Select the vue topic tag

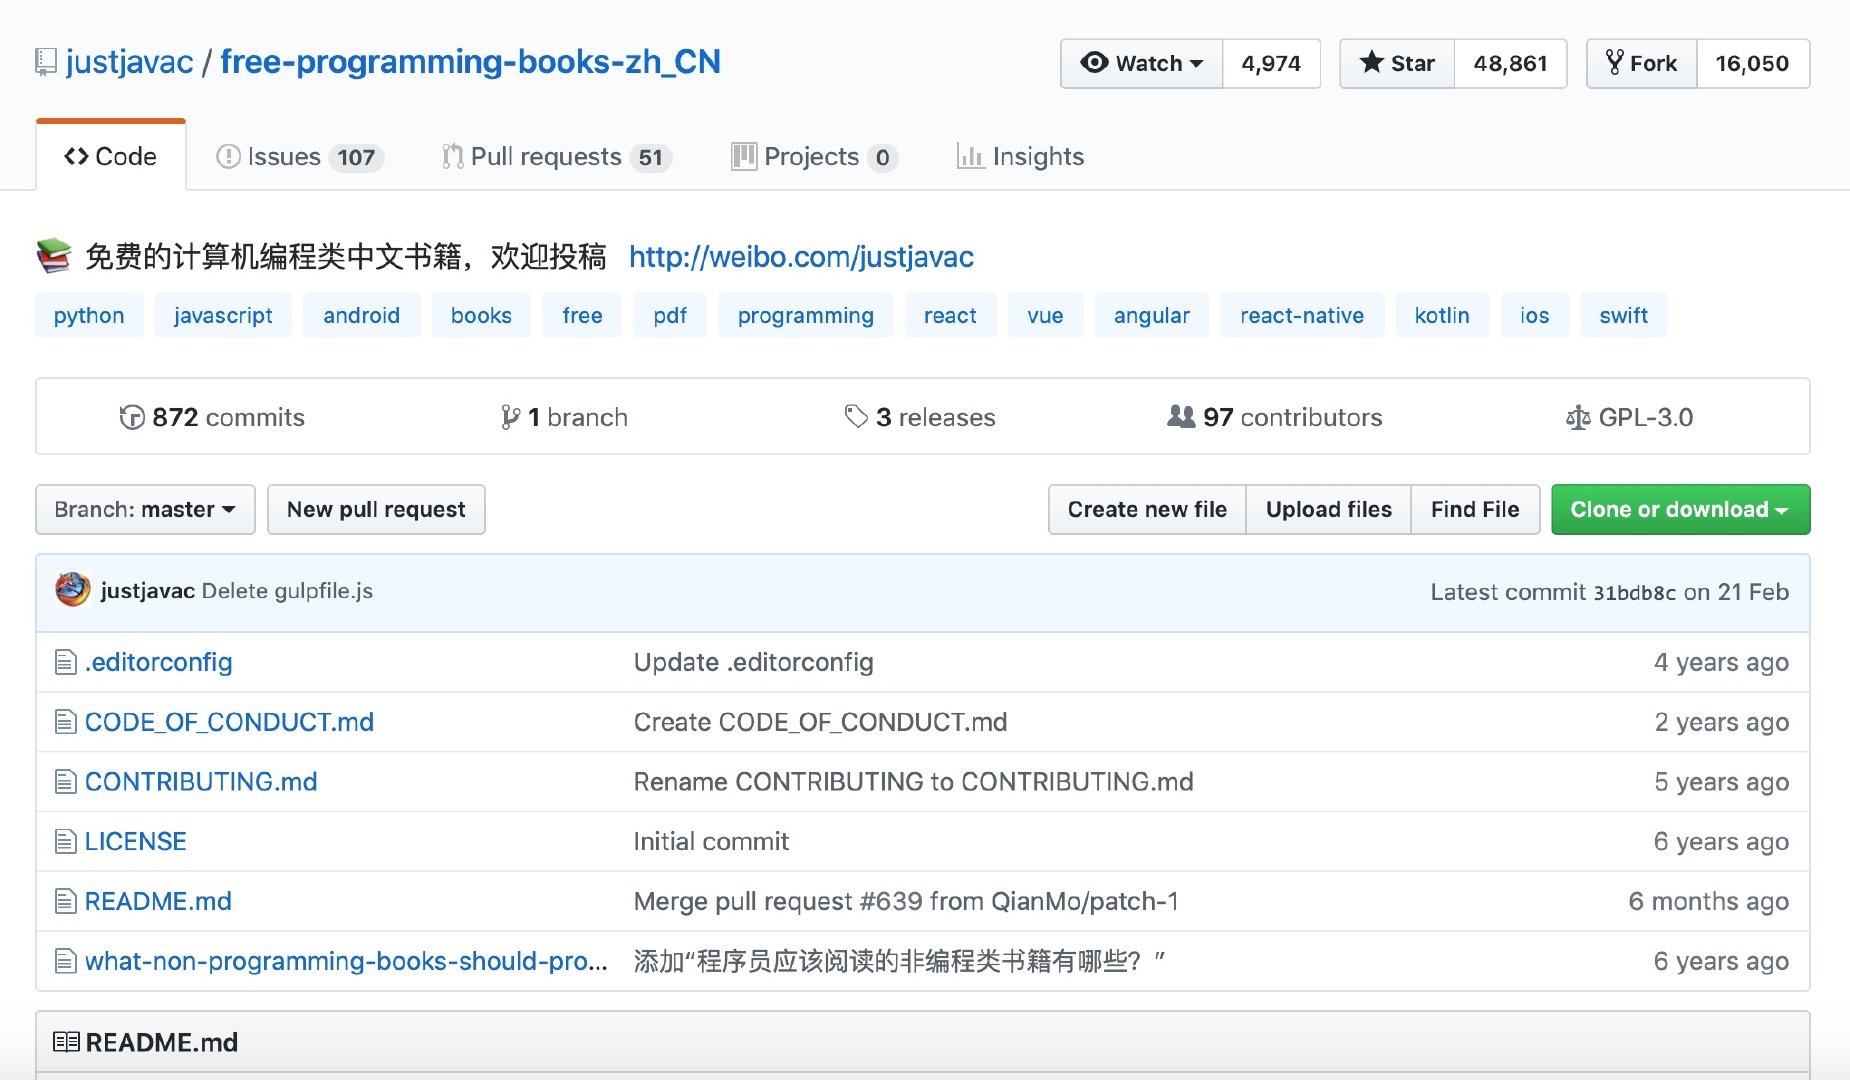[1045, 316]
